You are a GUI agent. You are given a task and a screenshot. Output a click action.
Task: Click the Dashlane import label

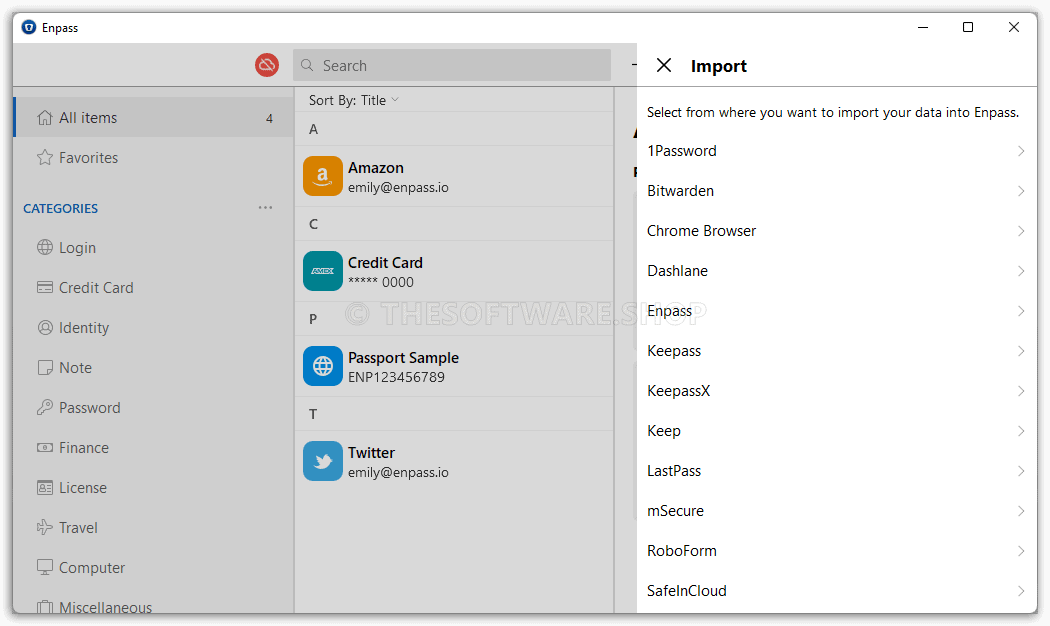(x=677, y=270)
